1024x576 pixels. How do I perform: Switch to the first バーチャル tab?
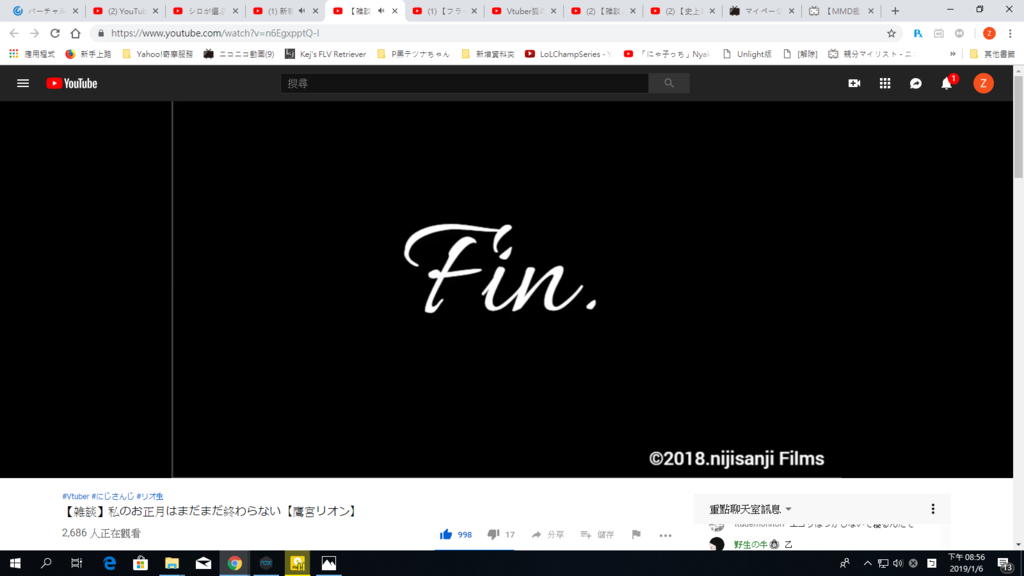tap(44, 10)
